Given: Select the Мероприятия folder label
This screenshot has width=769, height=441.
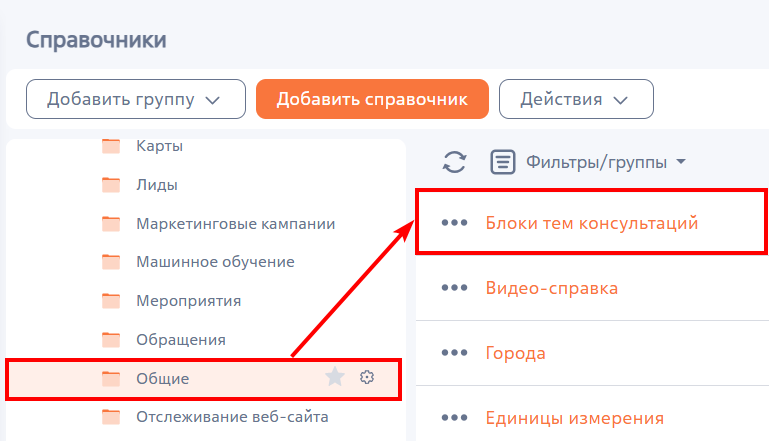Looking at the screenshot, I should [188, 301].
